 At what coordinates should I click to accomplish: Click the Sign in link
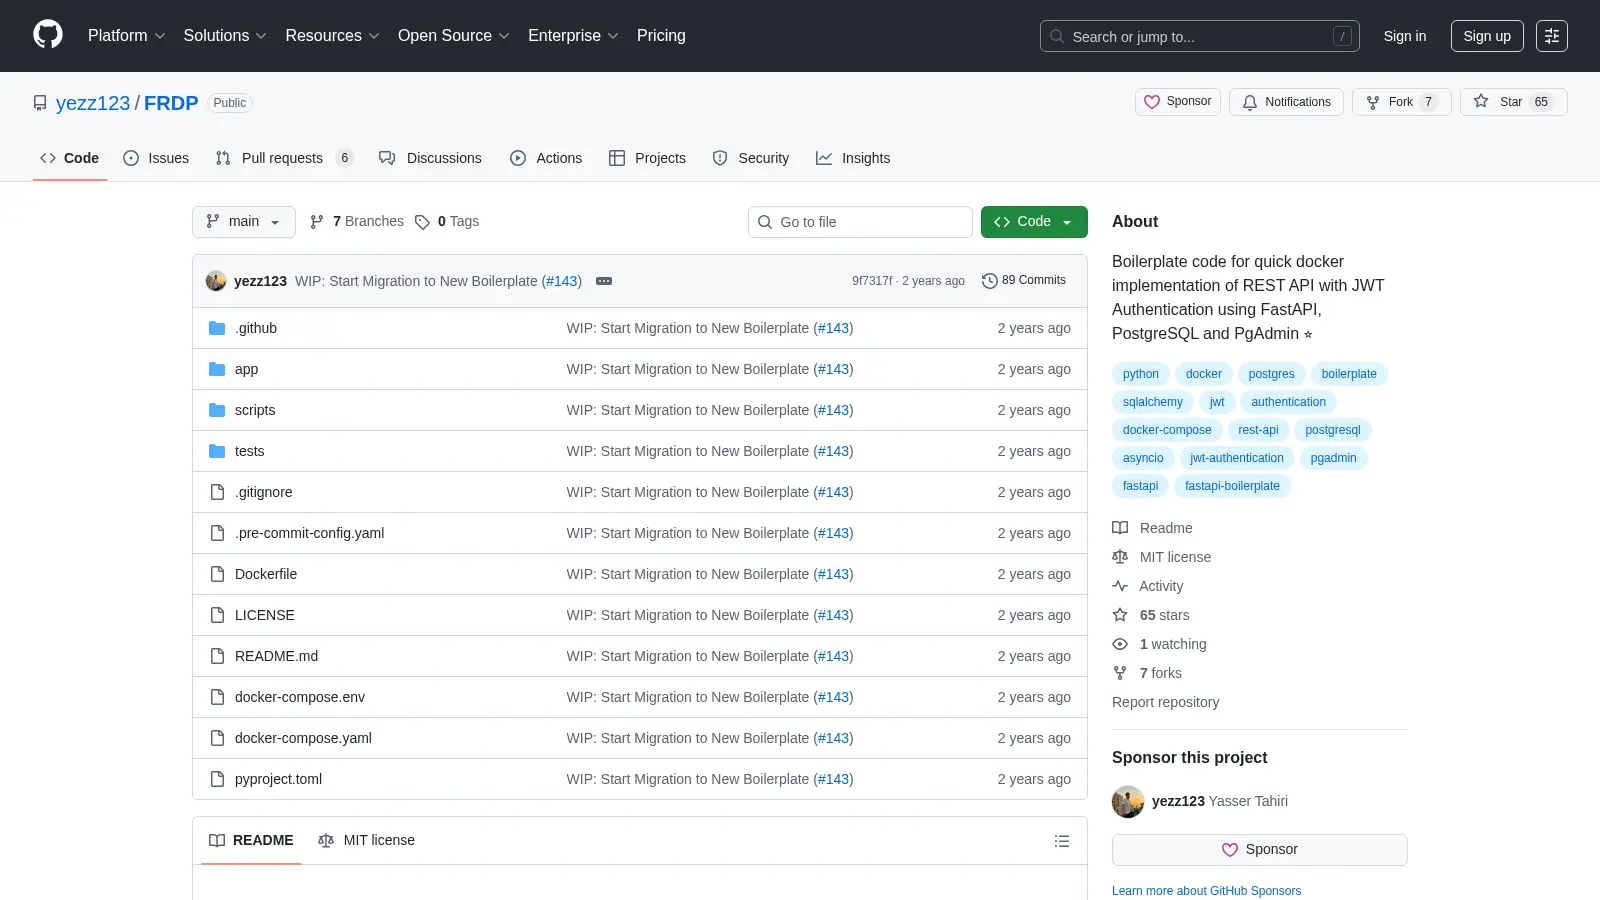[x=1405, y=36]
